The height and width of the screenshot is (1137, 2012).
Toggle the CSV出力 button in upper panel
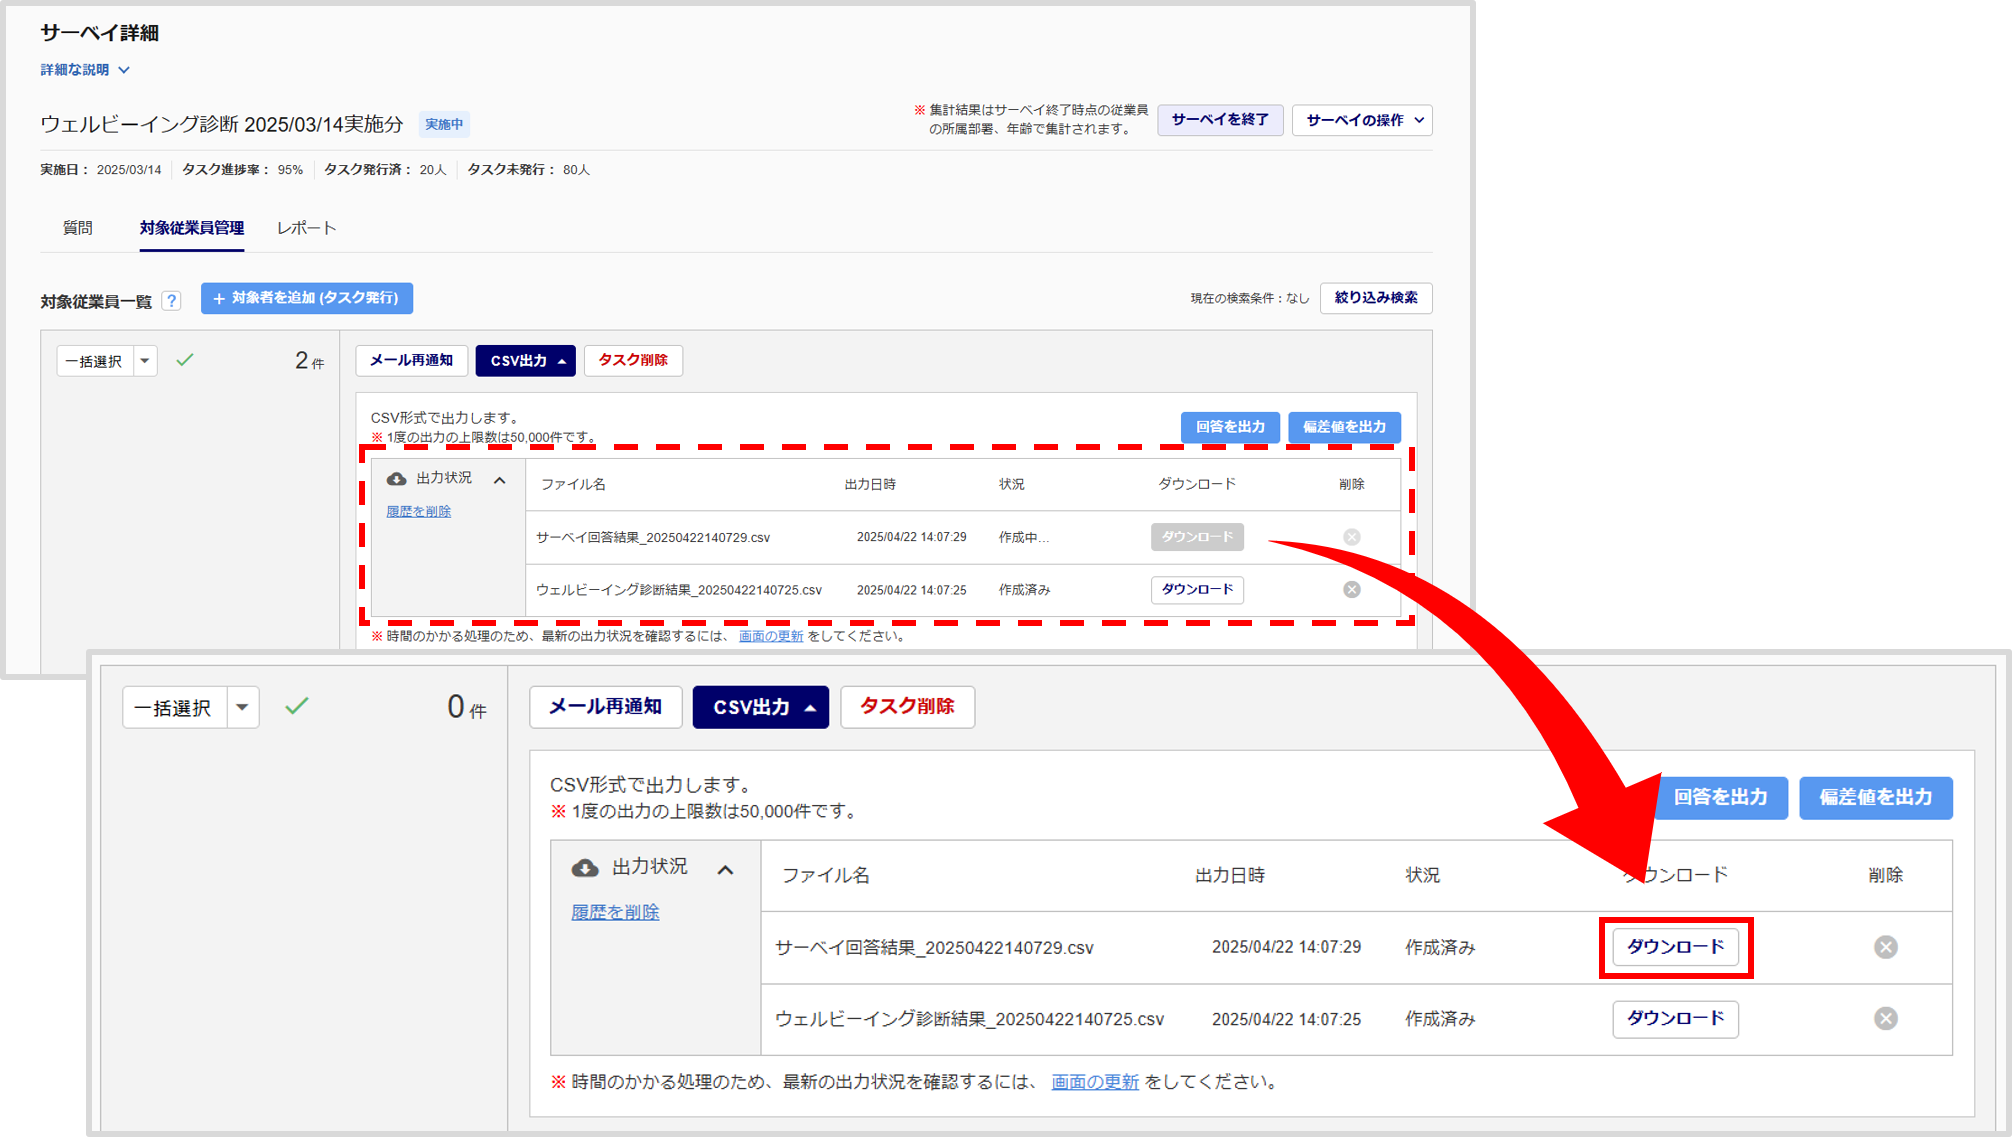click(x=526, y=361)
